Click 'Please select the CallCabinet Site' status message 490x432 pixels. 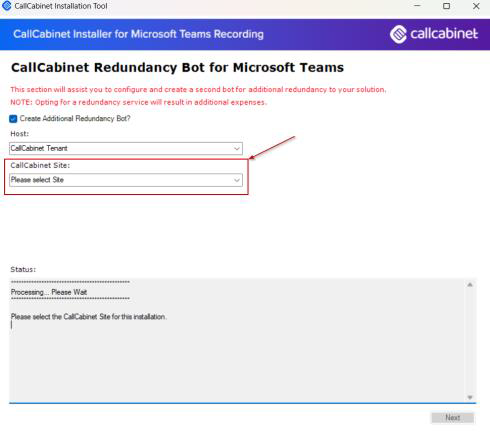88,317
